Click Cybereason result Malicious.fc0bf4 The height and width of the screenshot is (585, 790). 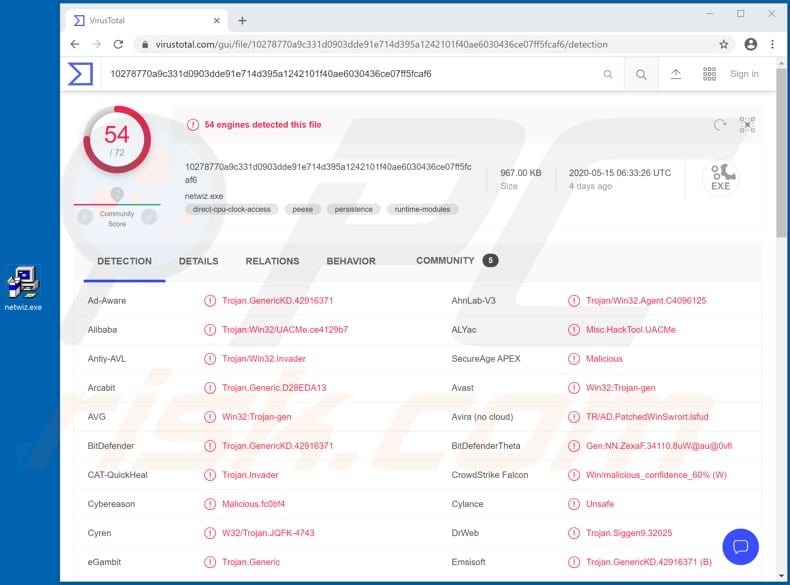pyautogui.click(x=253, y=504)
